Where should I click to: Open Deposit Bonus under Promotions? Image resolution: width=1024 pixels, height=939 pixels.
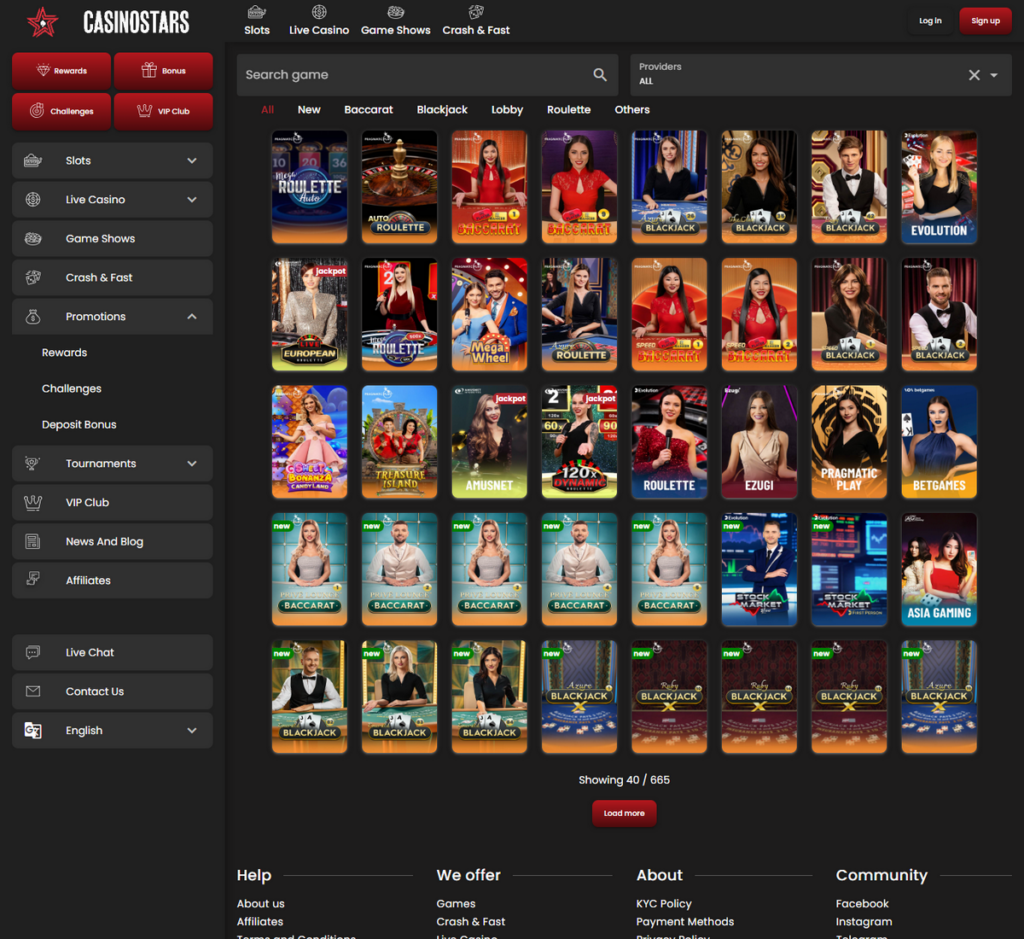pos(79,424)
